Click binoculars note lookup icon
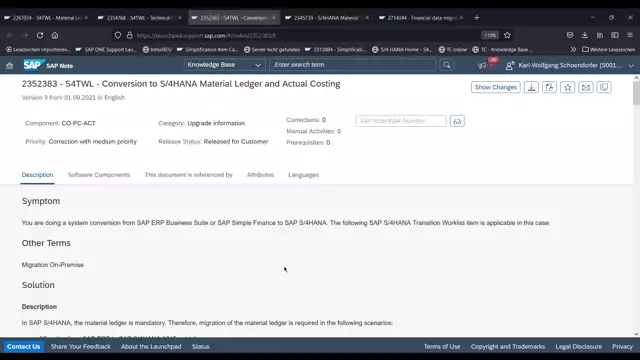640x360 pixels. click(x=457, y=121)
